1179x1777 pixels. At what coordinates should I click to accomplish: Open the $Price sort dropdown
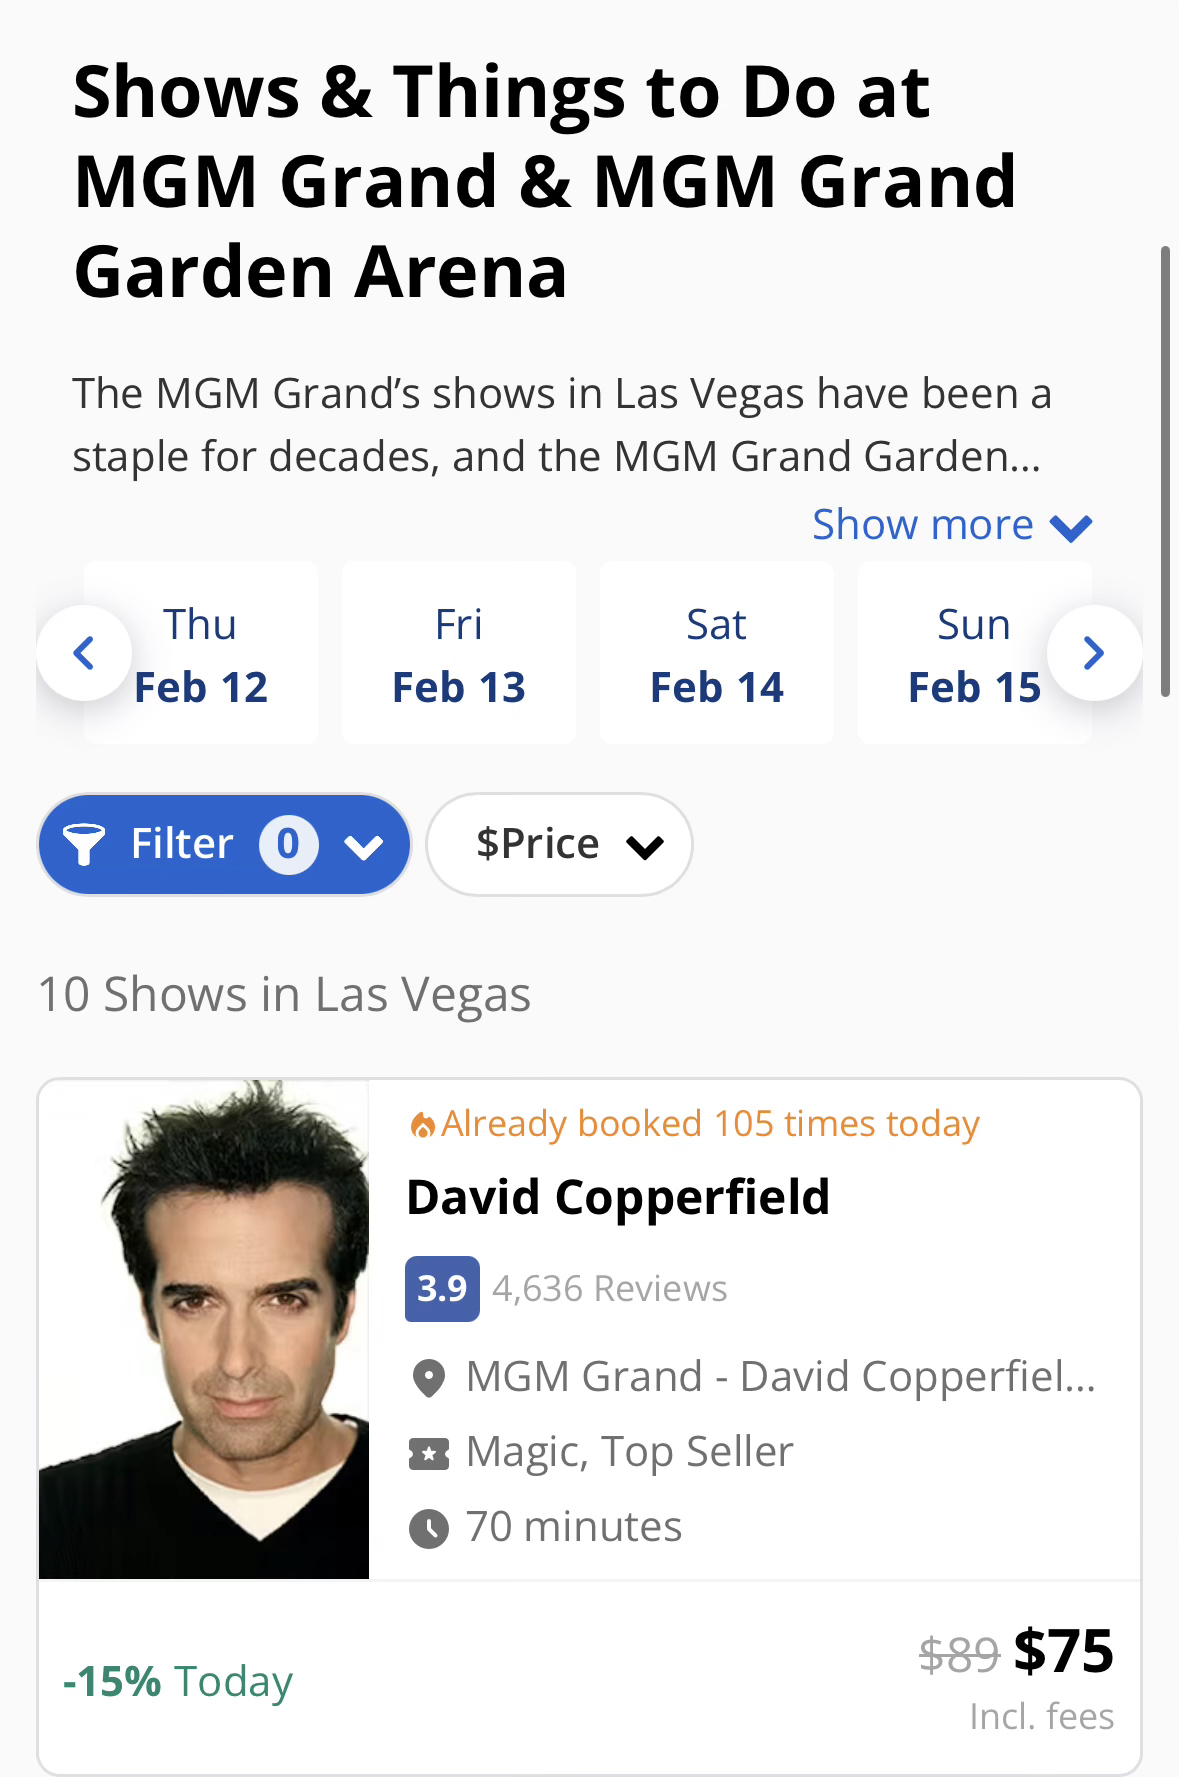[559, 844]
